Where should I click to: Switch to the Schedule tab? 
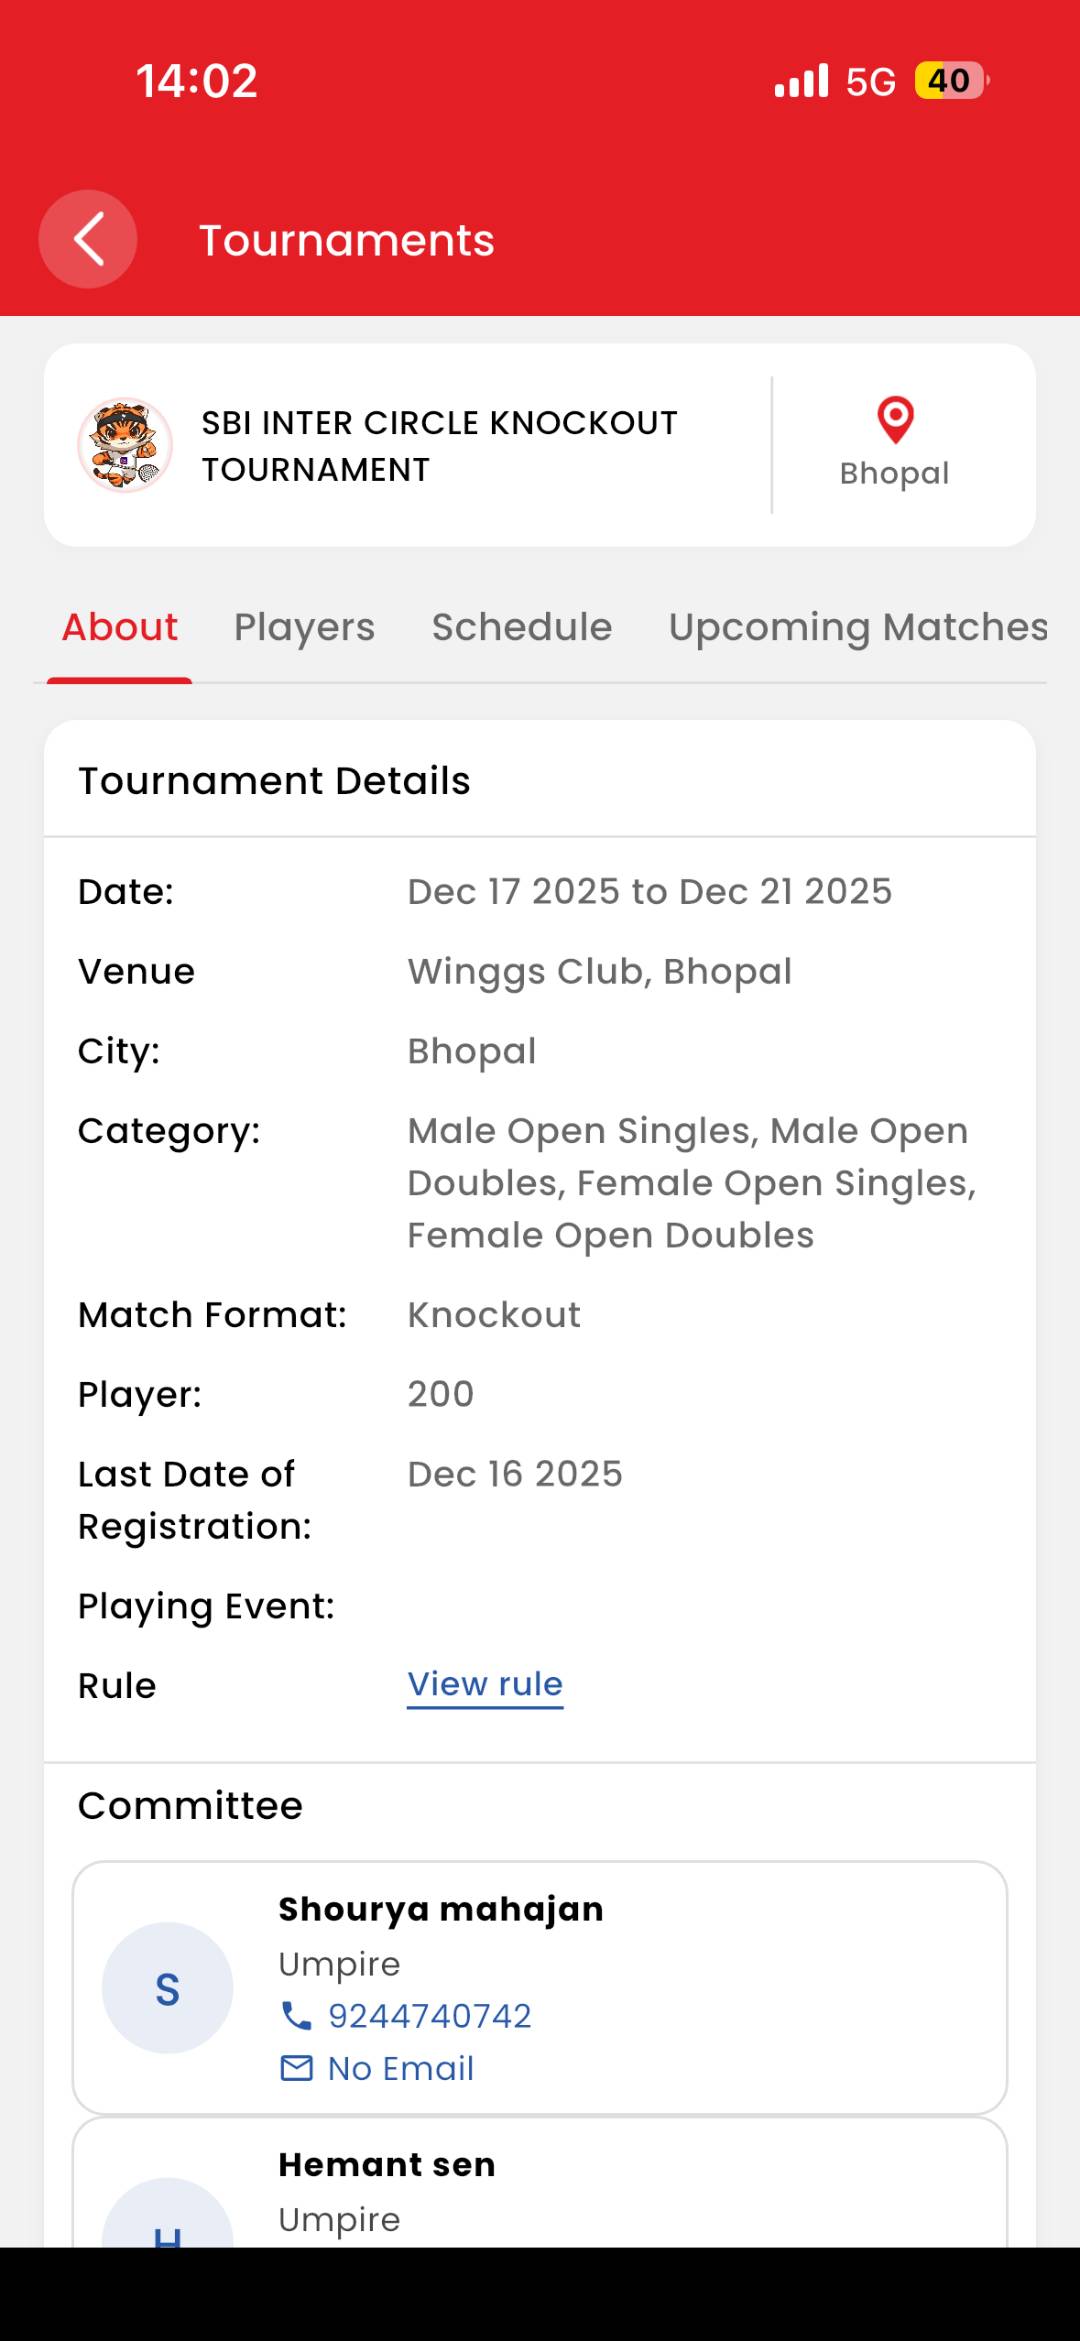521,628
